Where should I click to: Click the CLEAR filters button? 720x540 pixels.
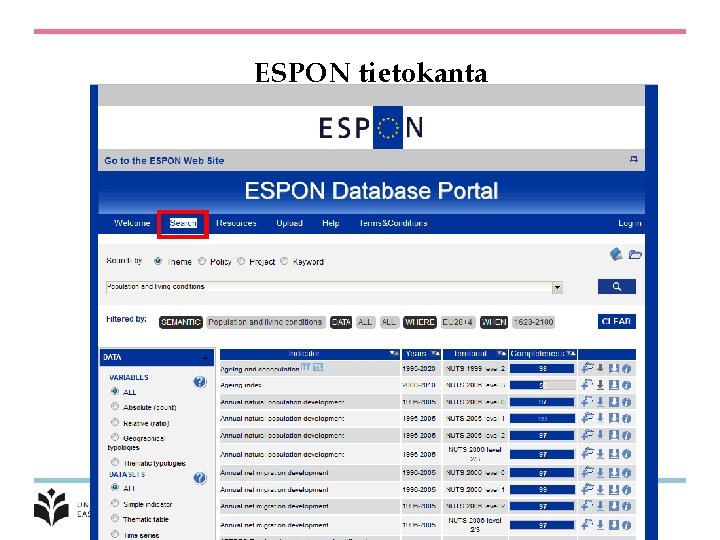[617, 321]
